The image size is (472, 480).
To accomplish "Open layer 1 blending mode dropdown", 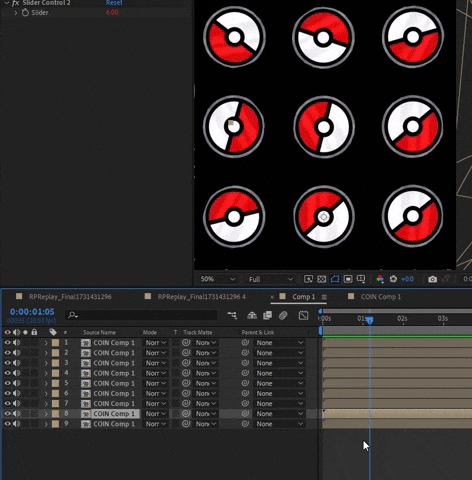I will (x=155, y=343).
